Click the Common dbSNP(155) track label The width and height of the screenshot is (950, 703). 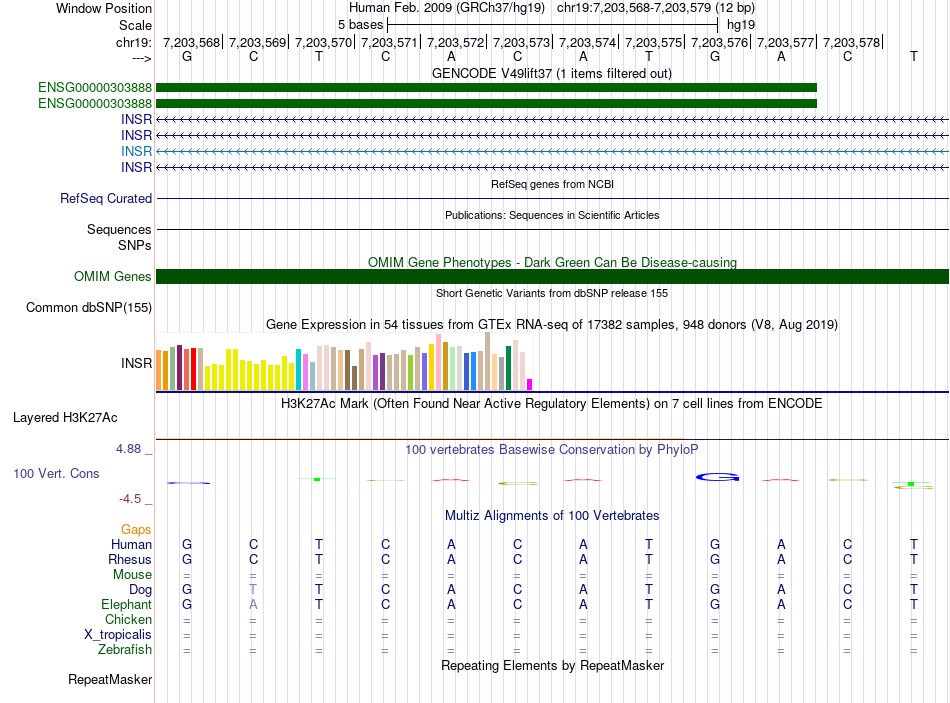tap(89, 307)
